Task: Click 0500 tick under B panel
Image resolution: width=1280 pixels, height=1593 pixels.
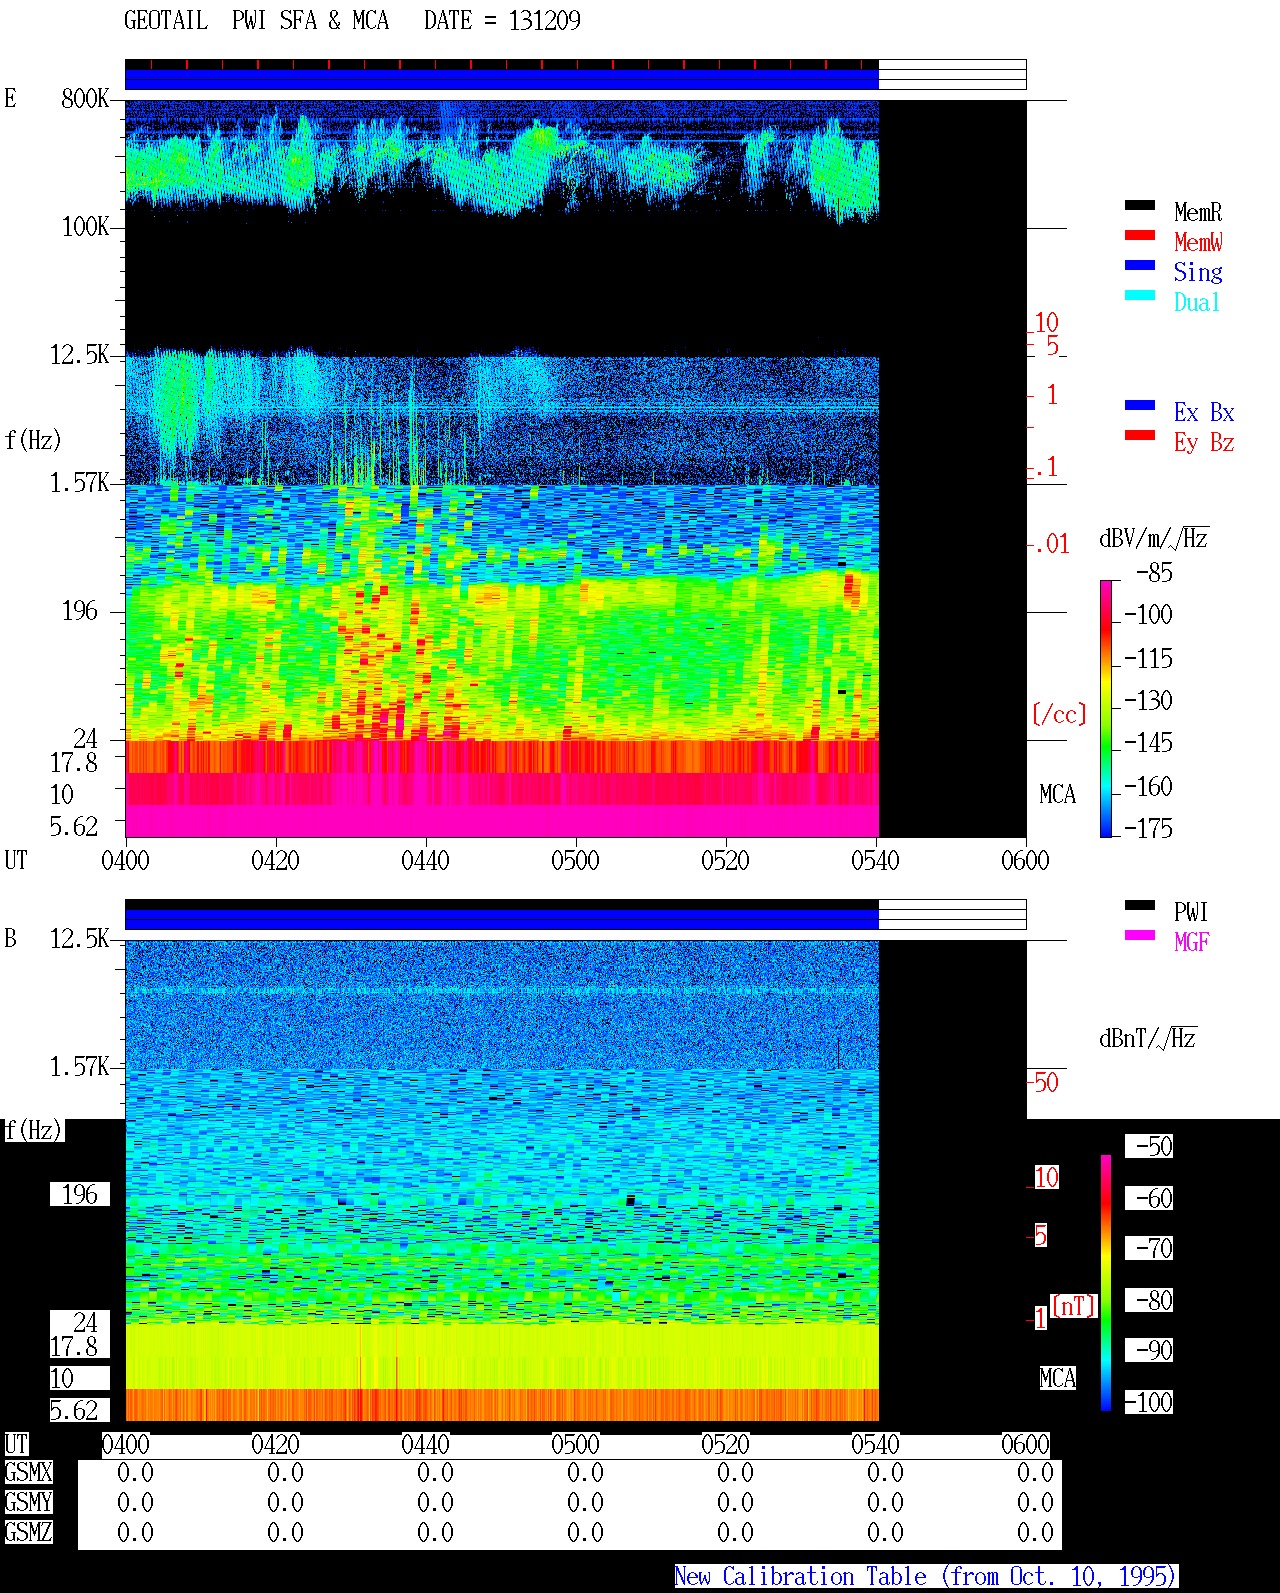Action: pos(575,1444)
